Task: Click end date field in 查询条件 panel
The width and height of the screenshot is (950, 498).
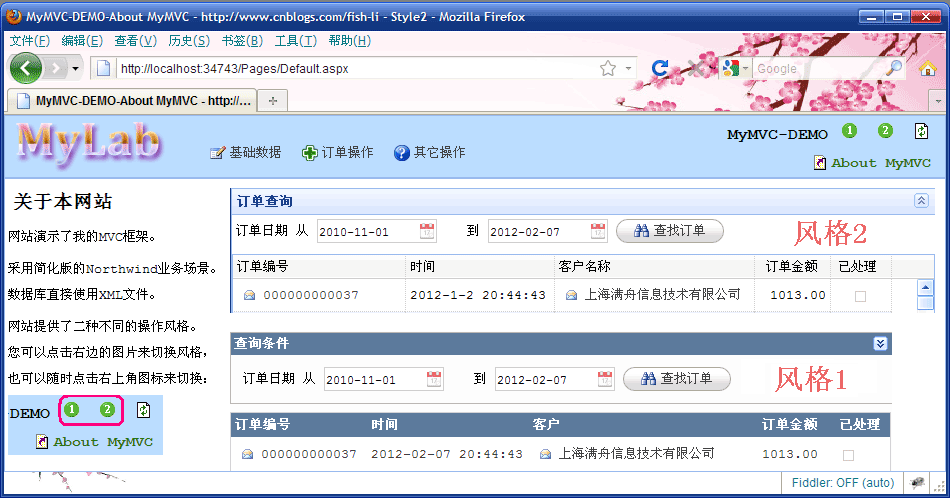Action: click(x=546, y=380)
